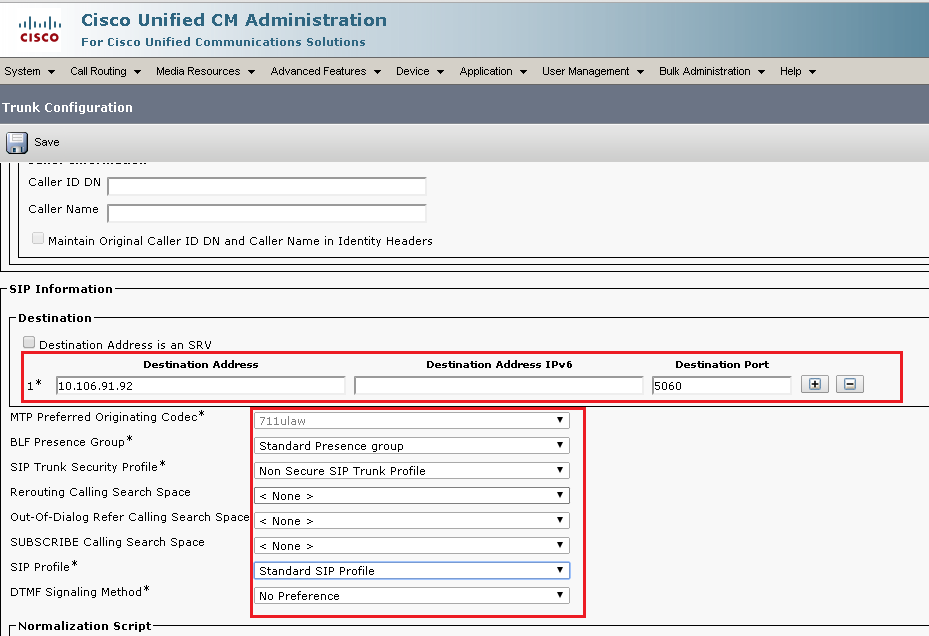Image resolution: width=929 pixels, height=636 pixels.
Task: Open the Advanced Features menu
Action: pyautogui.click(x=326, y=71)
